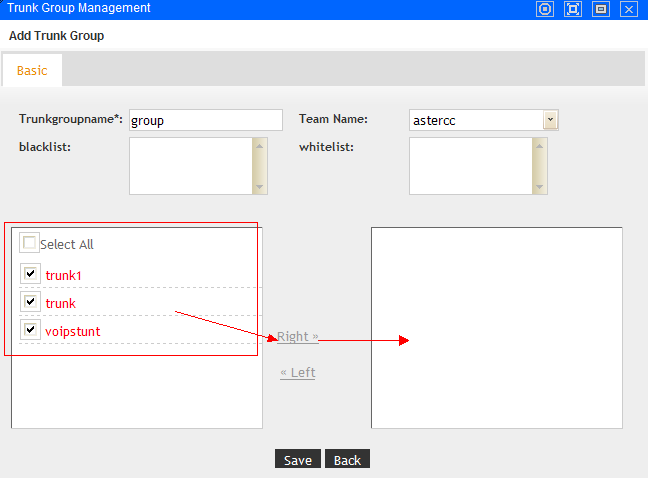Click whitelist box scroll down arrow
The image size is (648, 478).
[540, 186]
